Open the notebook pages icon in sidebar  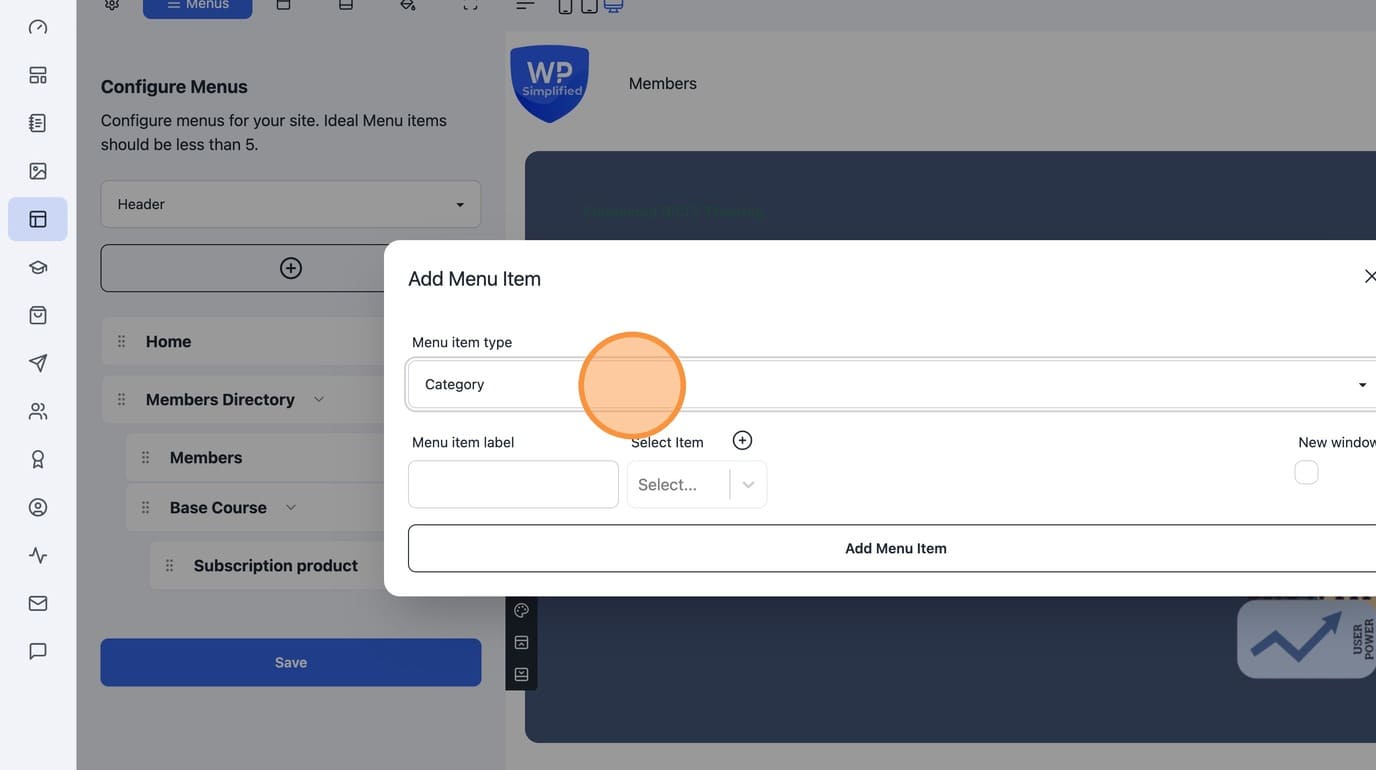(38, 123)
